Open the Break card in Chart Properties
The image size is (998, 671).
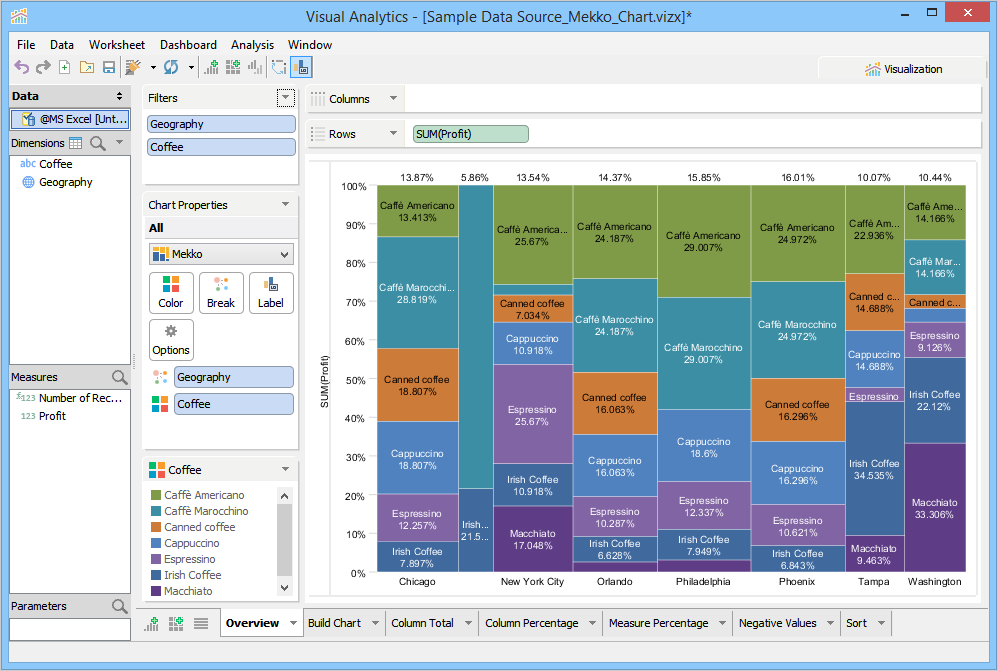pyautogui.click(x=221, y=292)
